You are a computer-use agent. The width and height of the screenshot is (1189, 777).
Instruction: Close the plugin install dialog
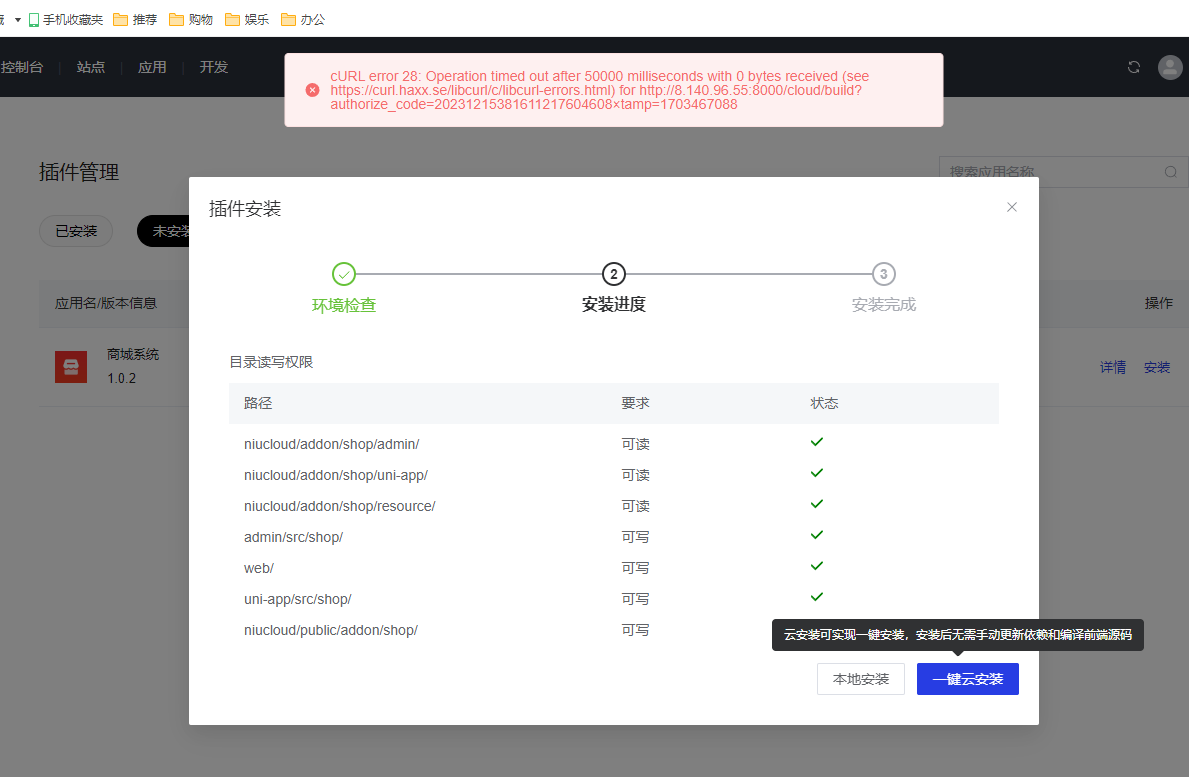[1011, 207]
